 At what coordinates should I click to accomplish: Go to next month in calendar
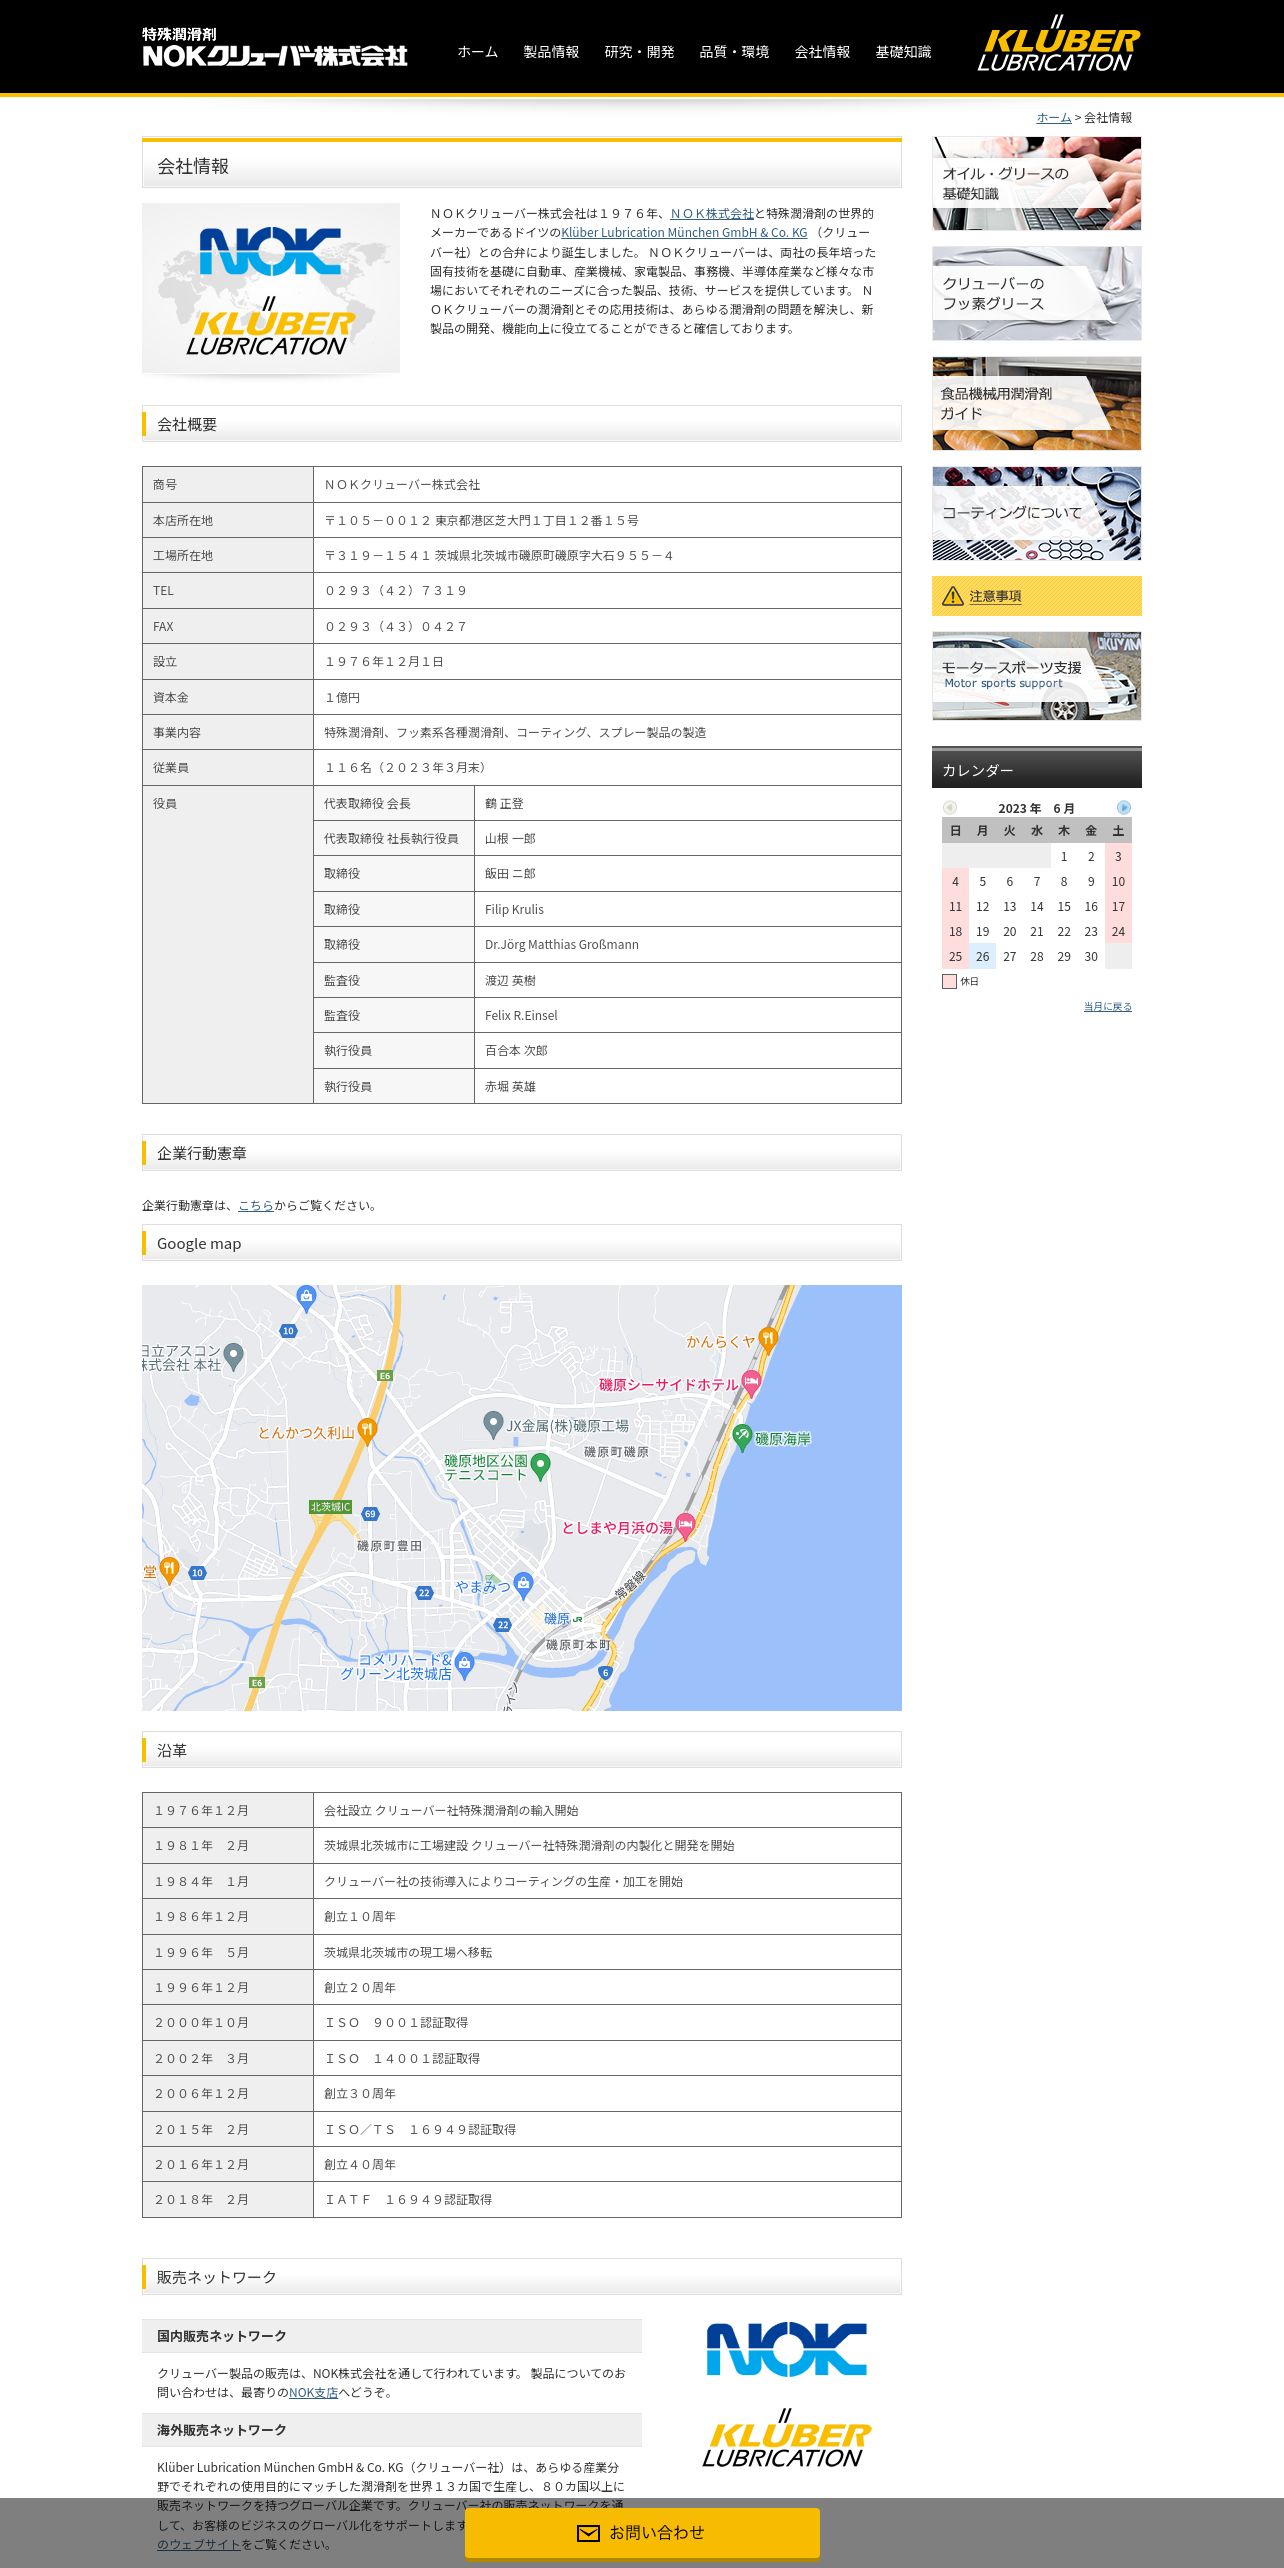(x=1124, y=808)
